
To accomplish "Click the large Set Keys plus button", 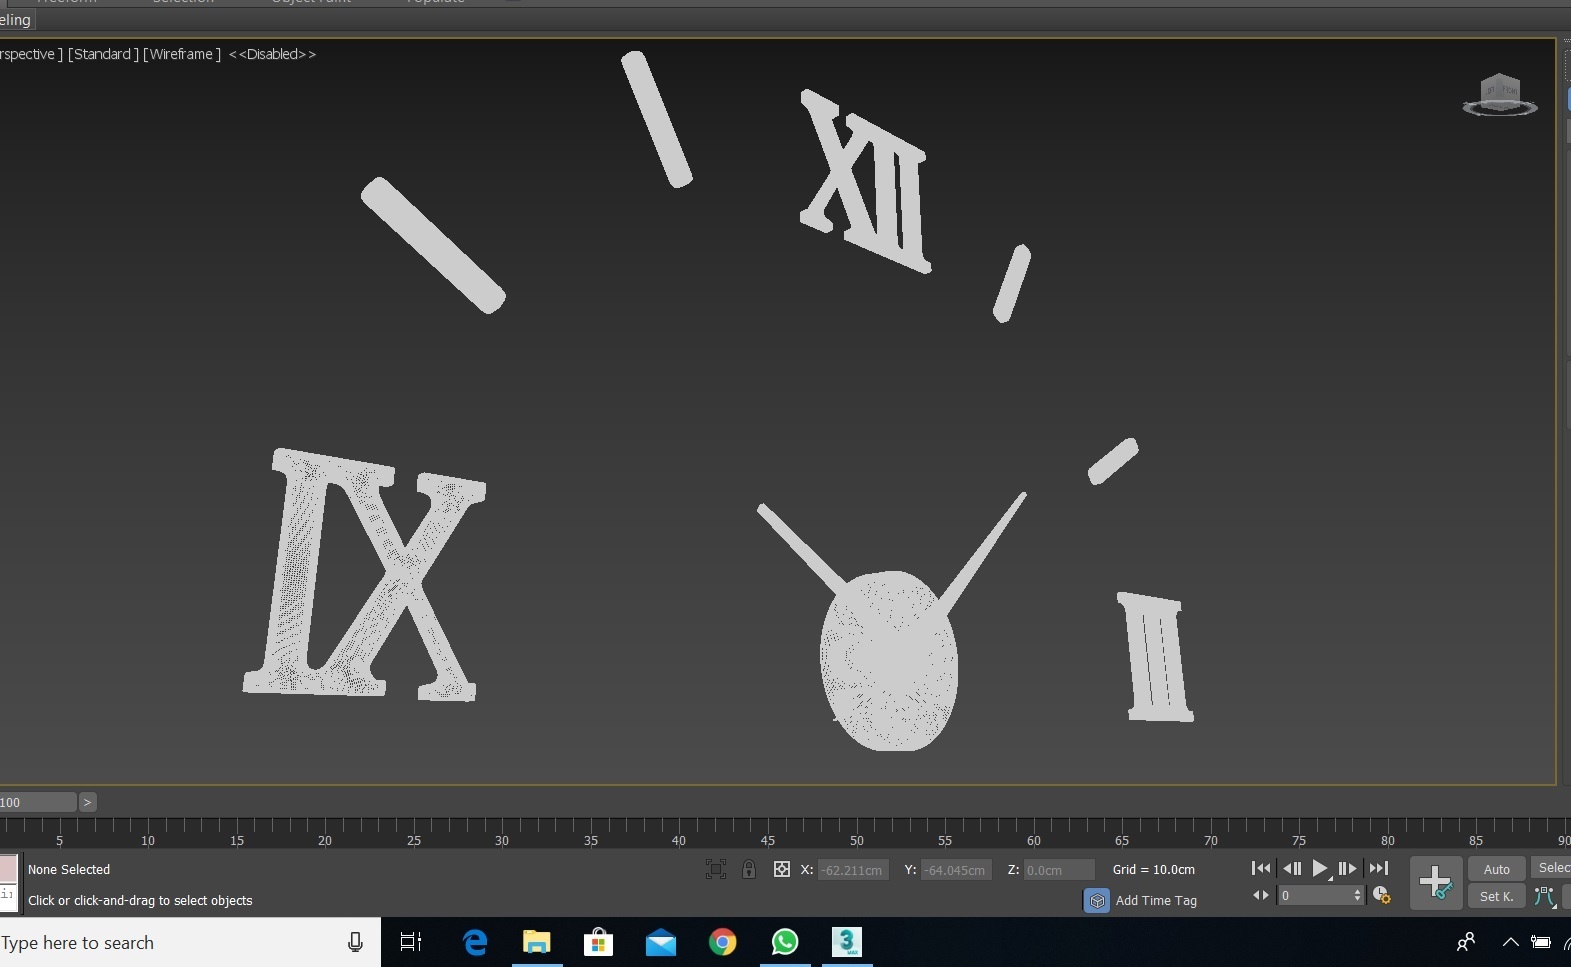I will 1436,882.
